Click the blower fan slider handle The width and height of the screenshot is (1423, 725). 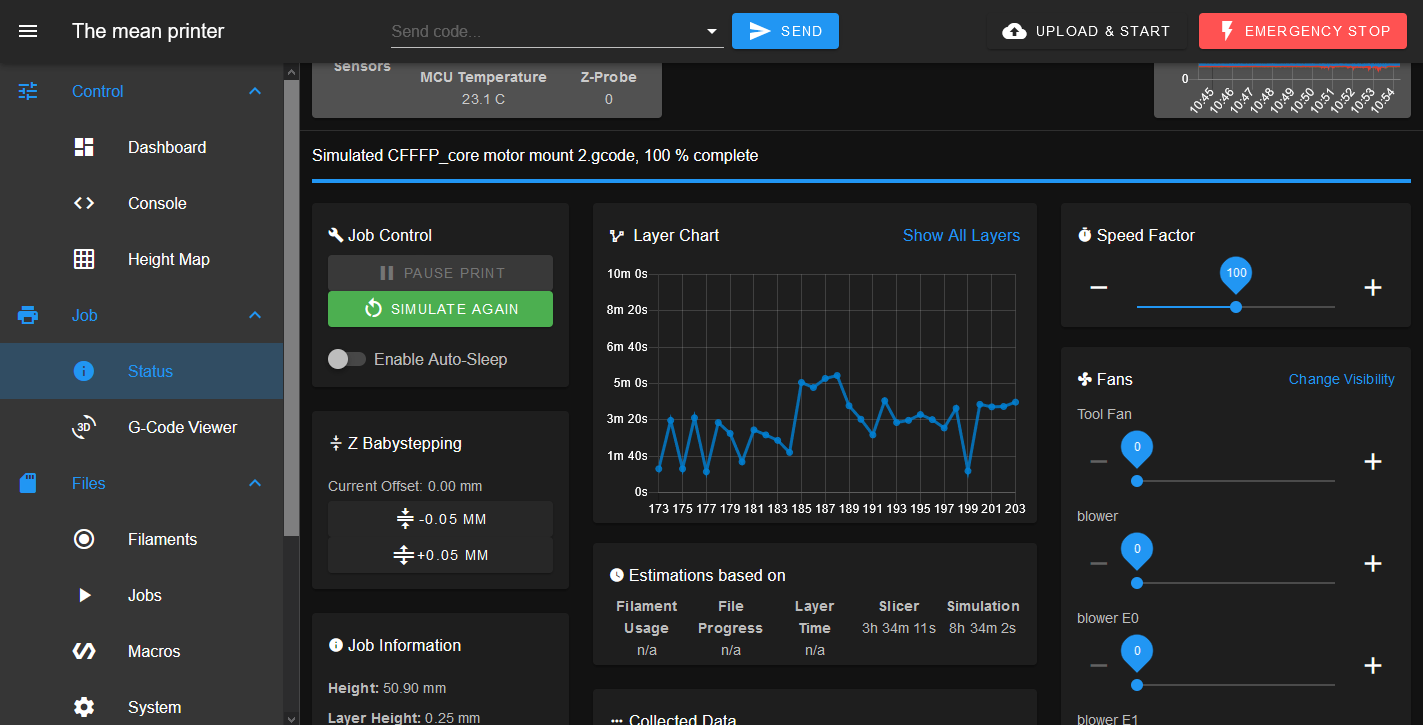click(1137, 583)
